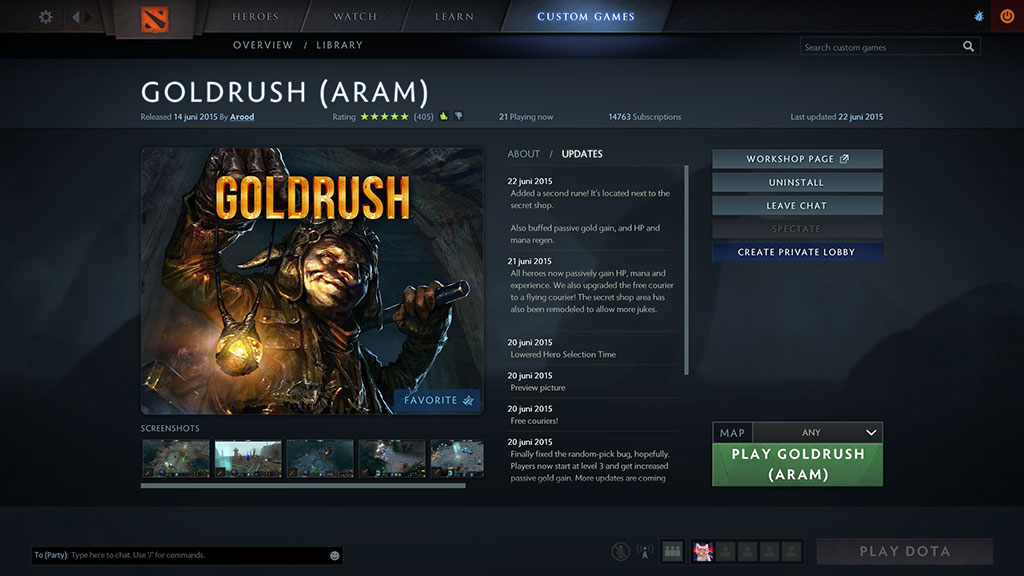Click the search magnifier icon

point(968,47)
